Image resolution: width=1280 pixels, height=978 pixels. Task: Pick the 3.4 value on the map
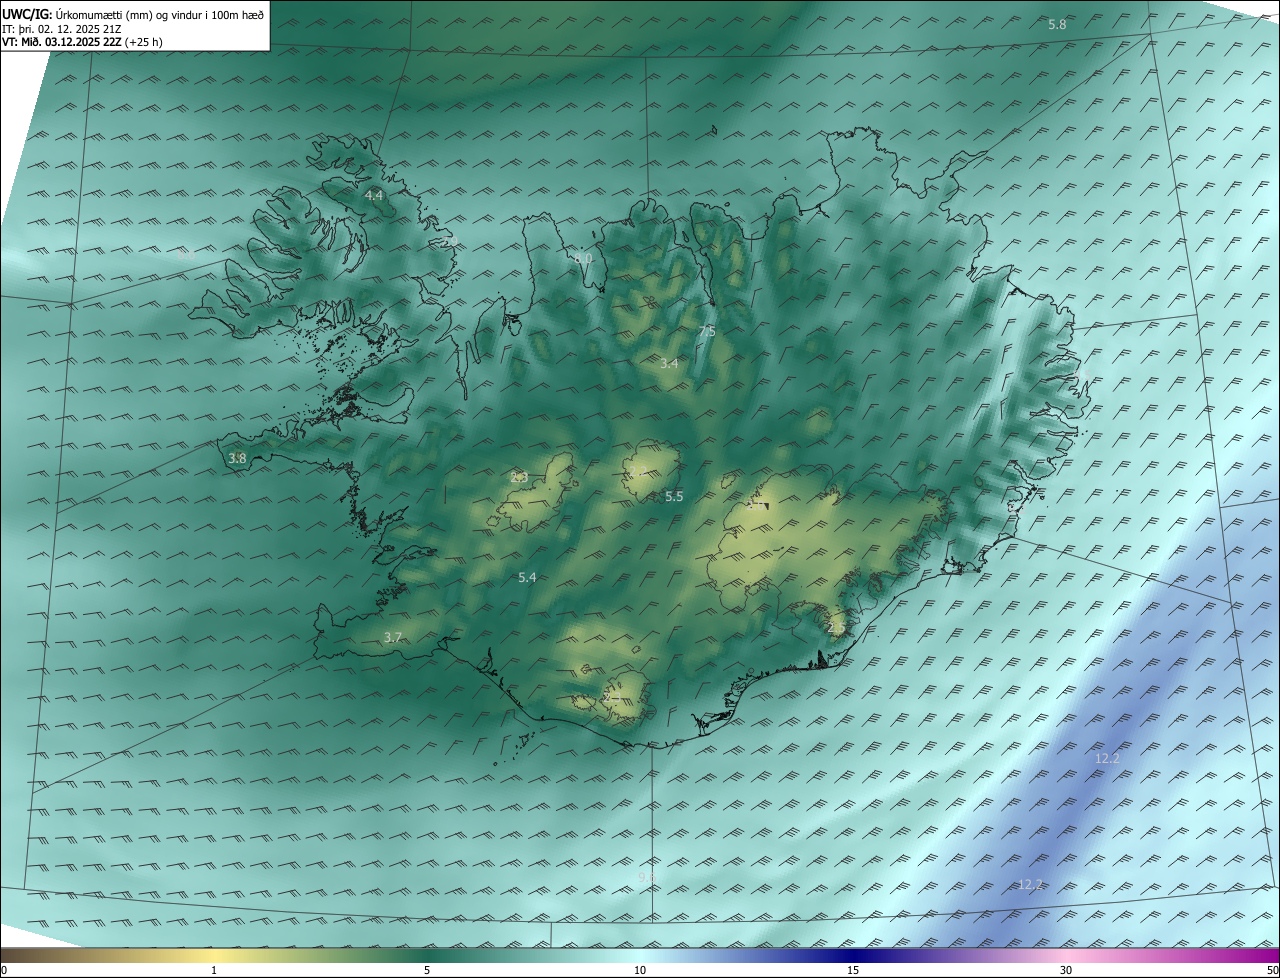click(669, 364)
